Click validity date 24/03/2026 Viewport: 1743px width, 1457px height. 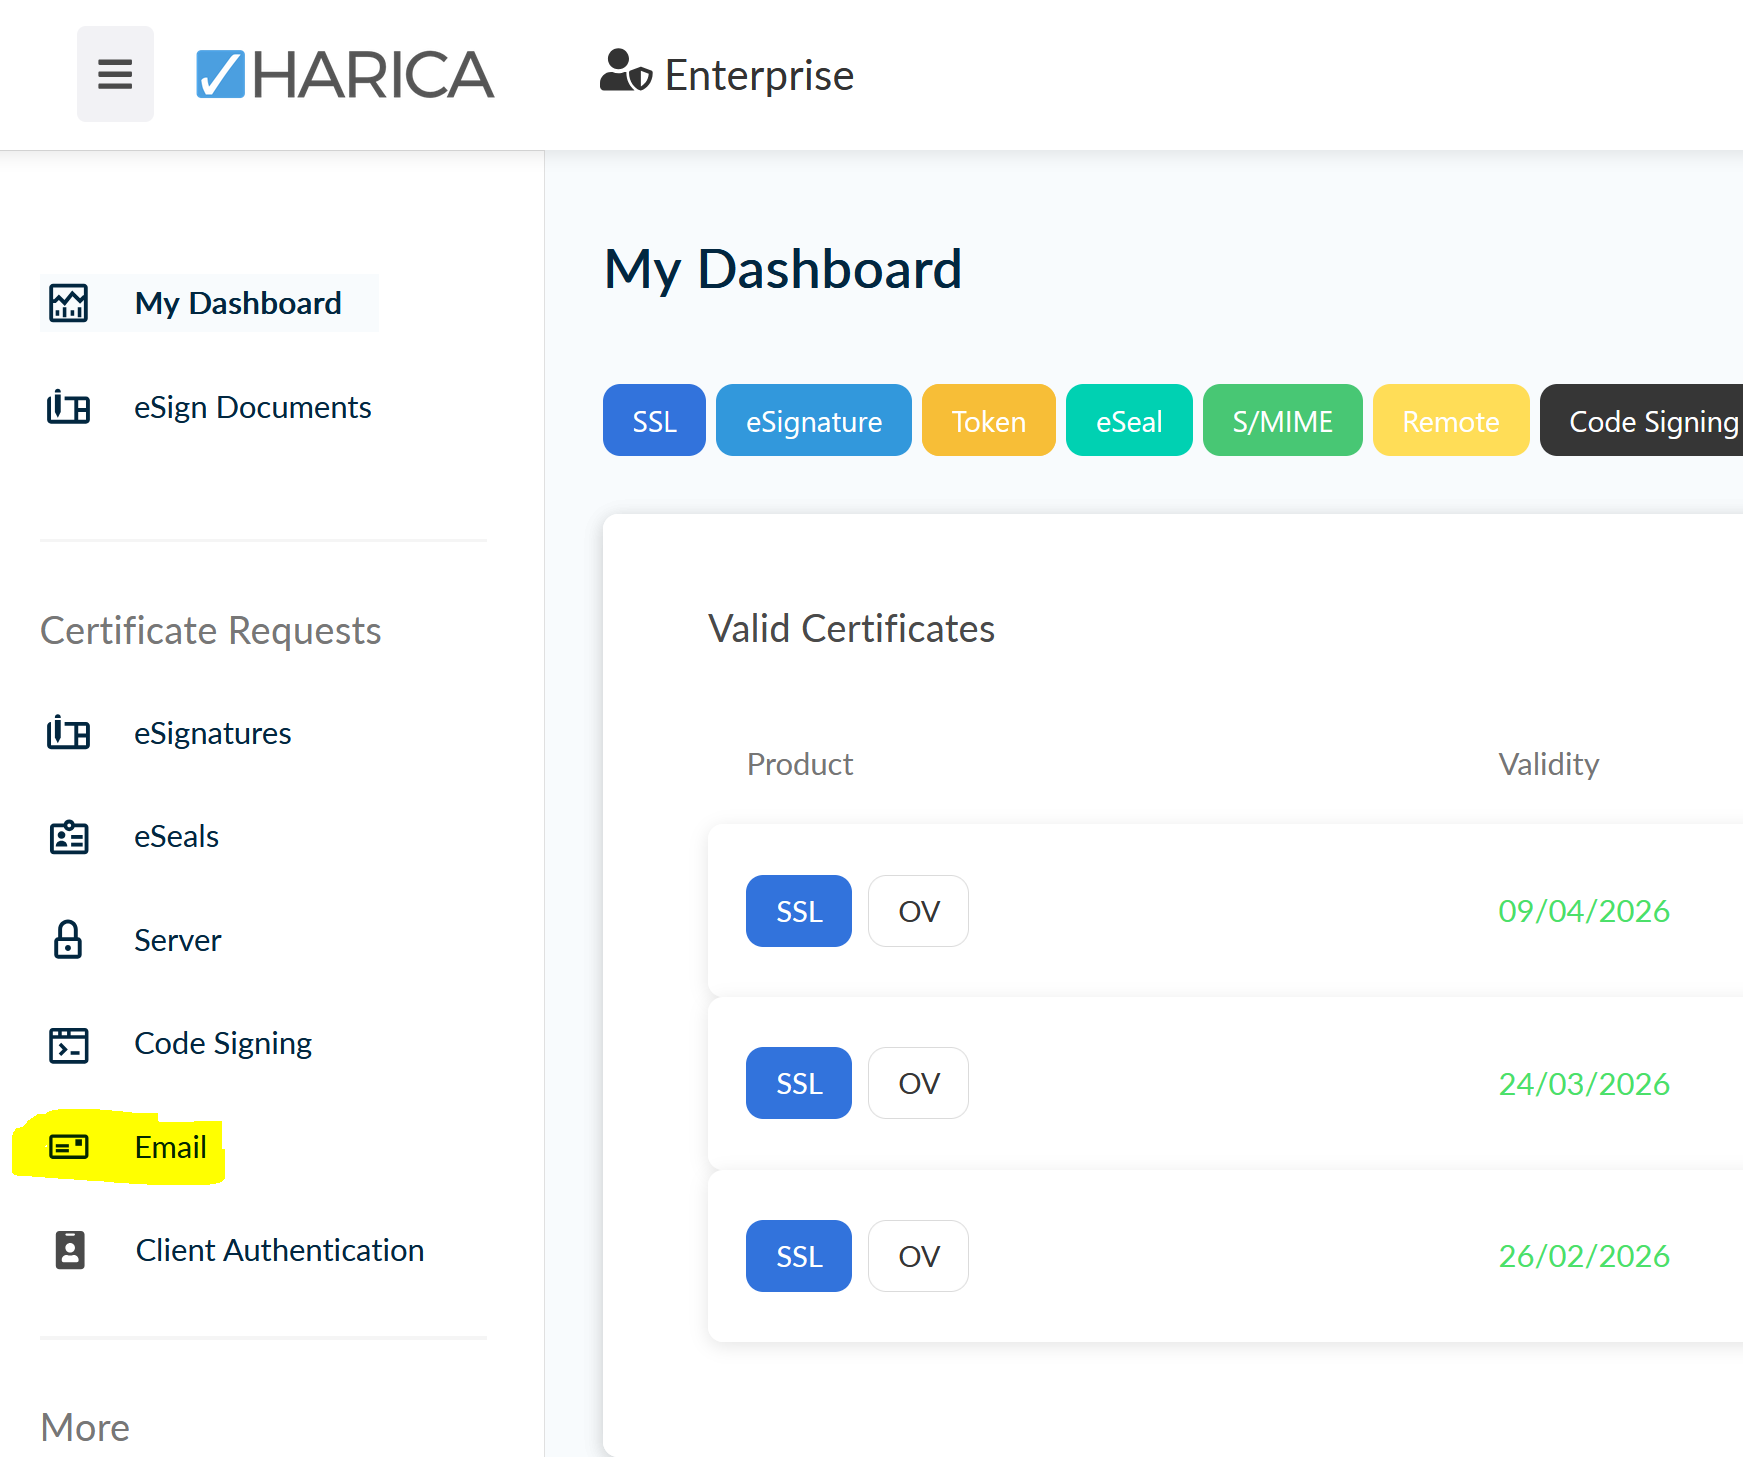click(x=1584, y=1084)
